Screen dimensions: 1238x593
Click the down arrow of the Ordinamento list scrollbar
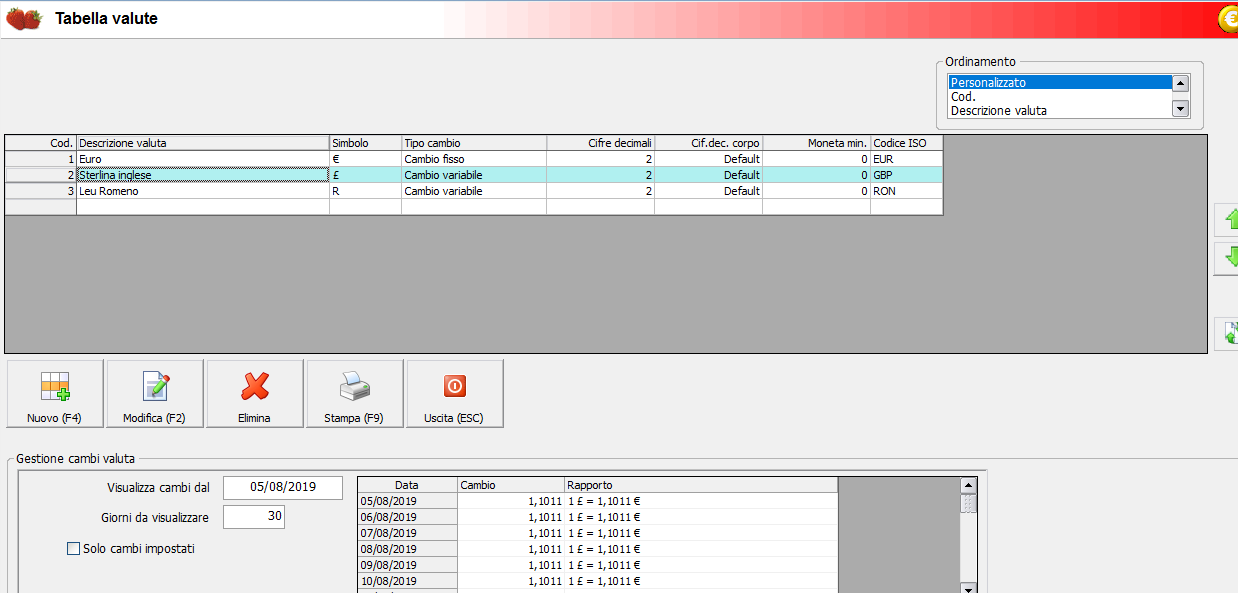1180,109
